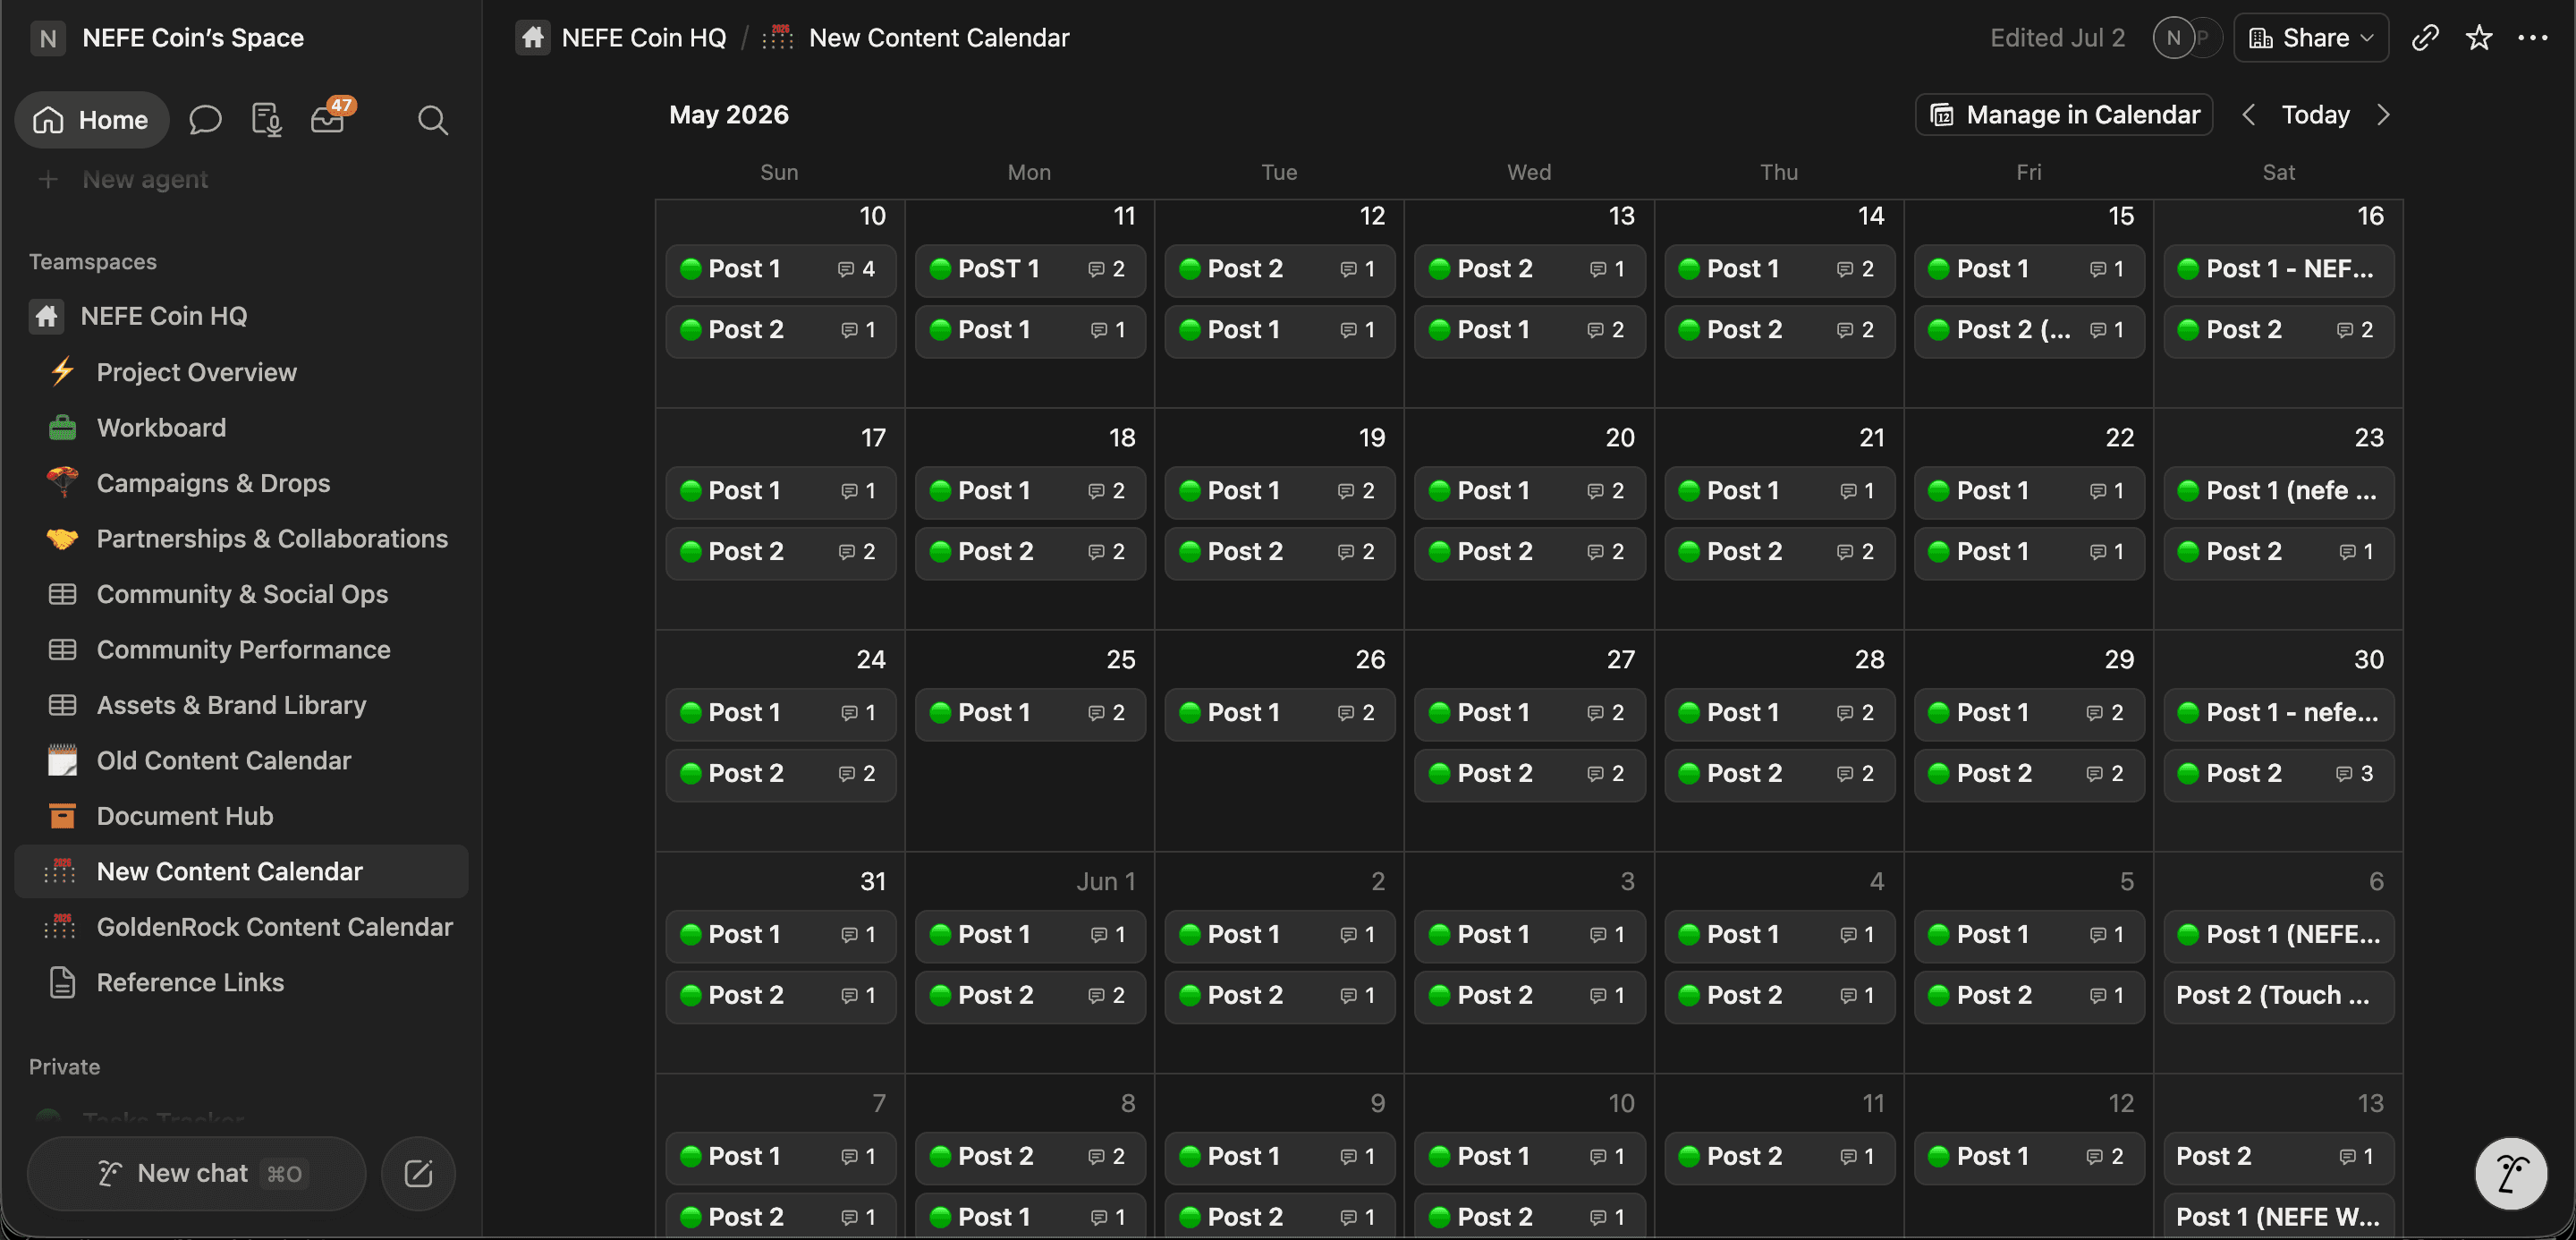Favorite this page with the star icon

click(2479, 38)
